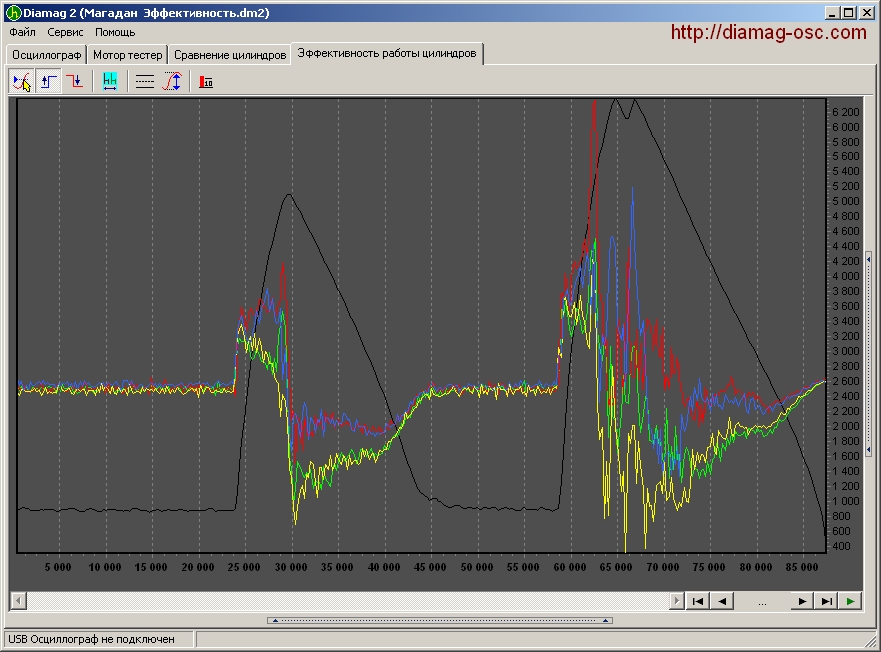Click the horizontal dashed lines icon
Screen dimensions: 881x652
(144, 82)
